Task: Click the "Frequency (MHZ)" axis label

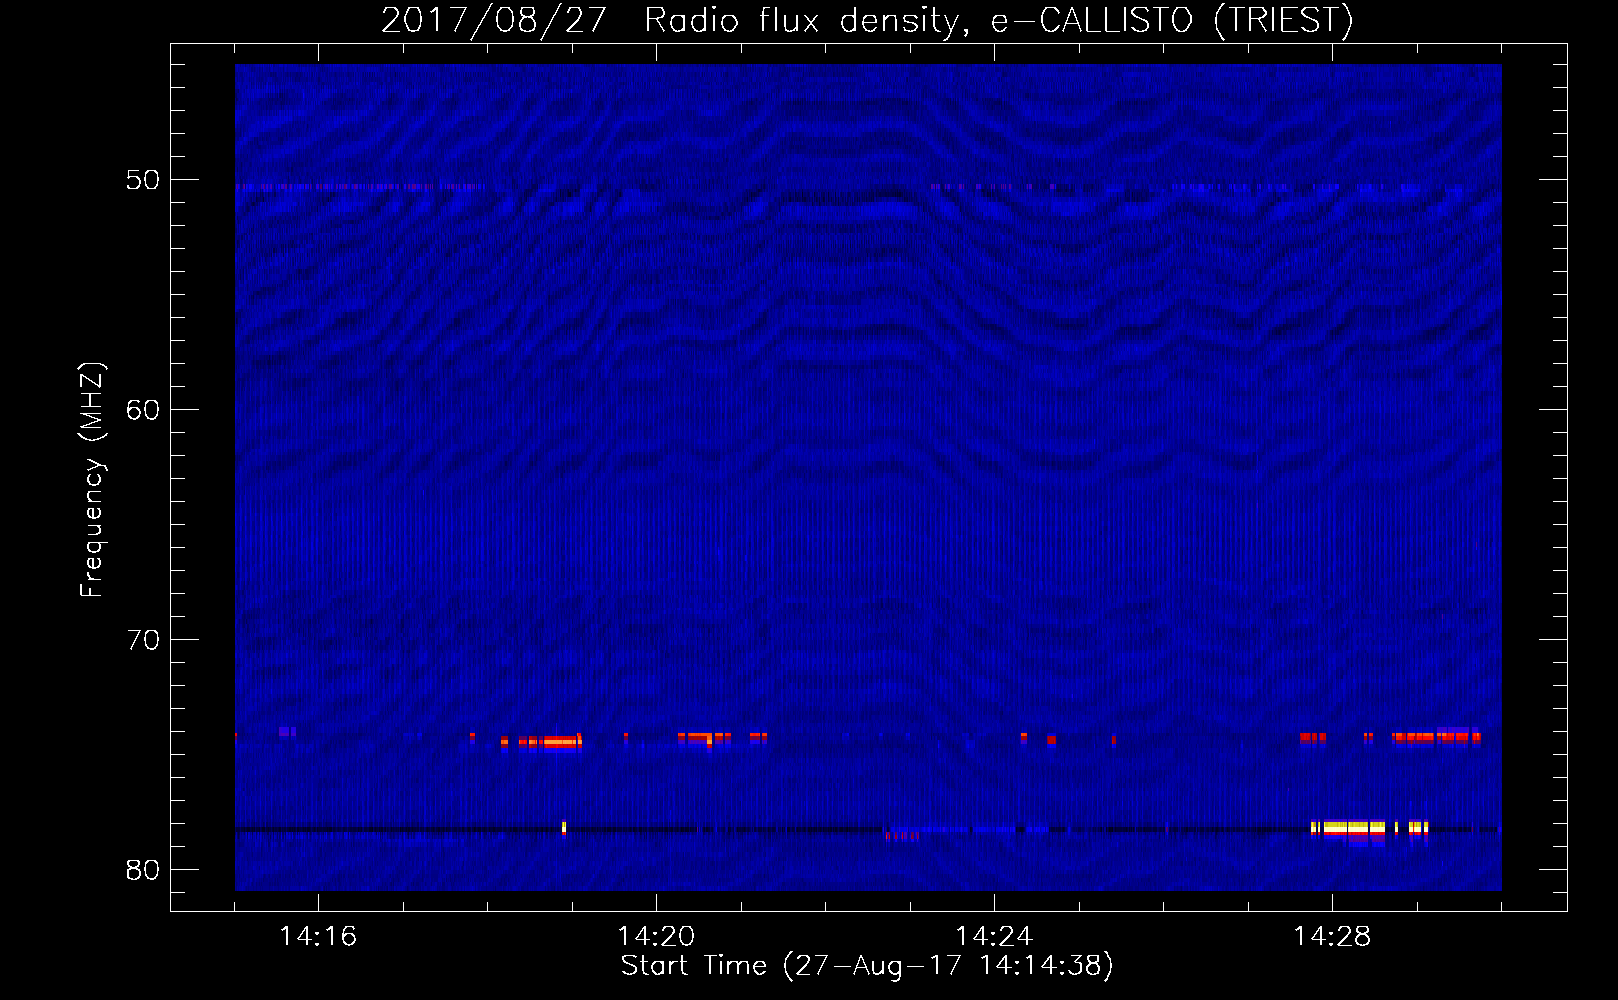Action: click(92, 480)
